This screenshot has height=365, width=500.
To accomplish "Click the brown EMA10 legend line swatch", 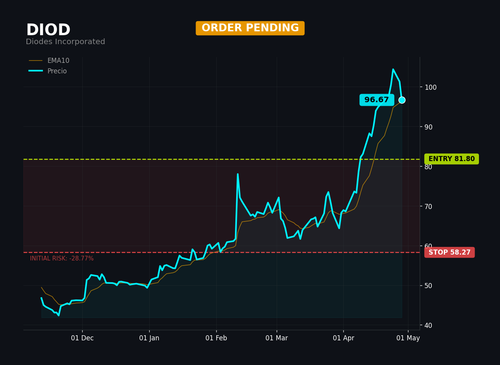I will (x=36, y=61).
